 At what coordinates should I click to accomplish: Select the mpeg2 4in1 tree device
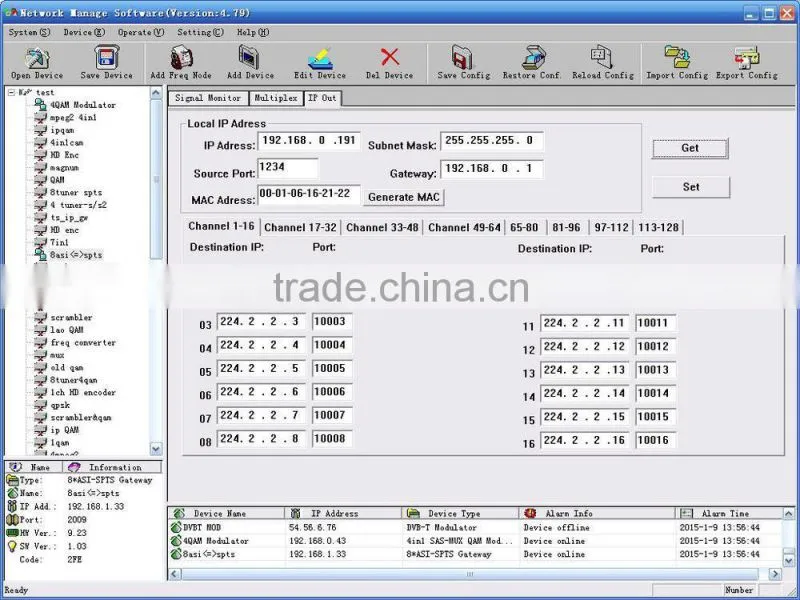tap(73, 117)
